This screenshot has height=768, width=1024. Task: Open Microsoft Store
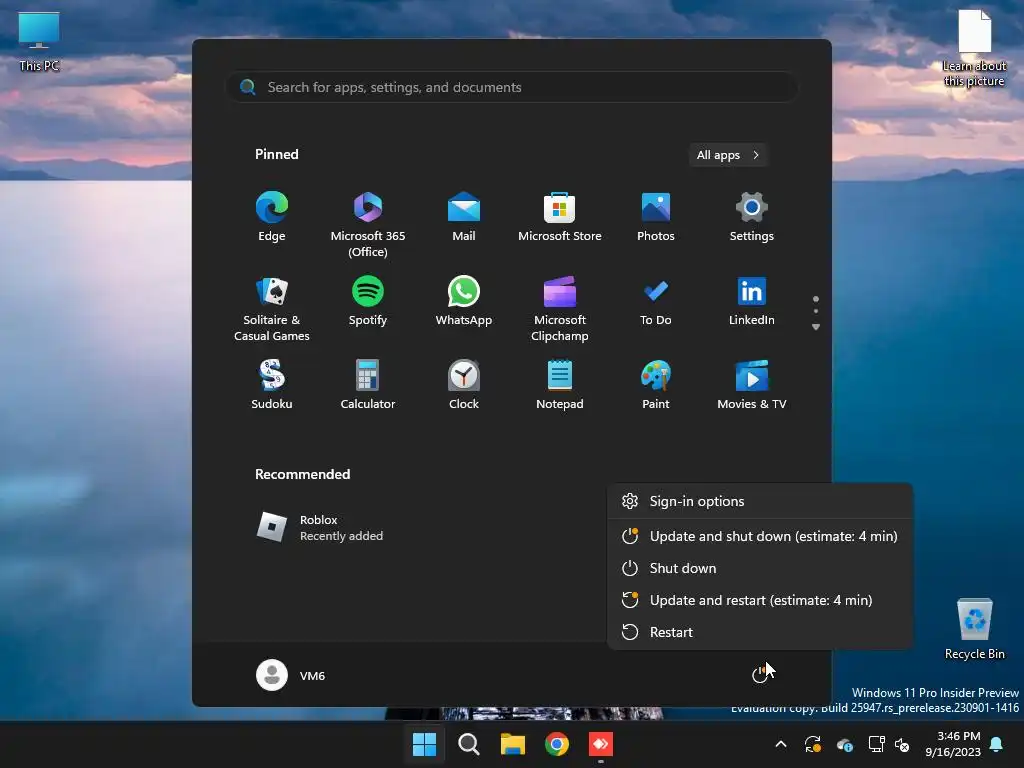560,217
